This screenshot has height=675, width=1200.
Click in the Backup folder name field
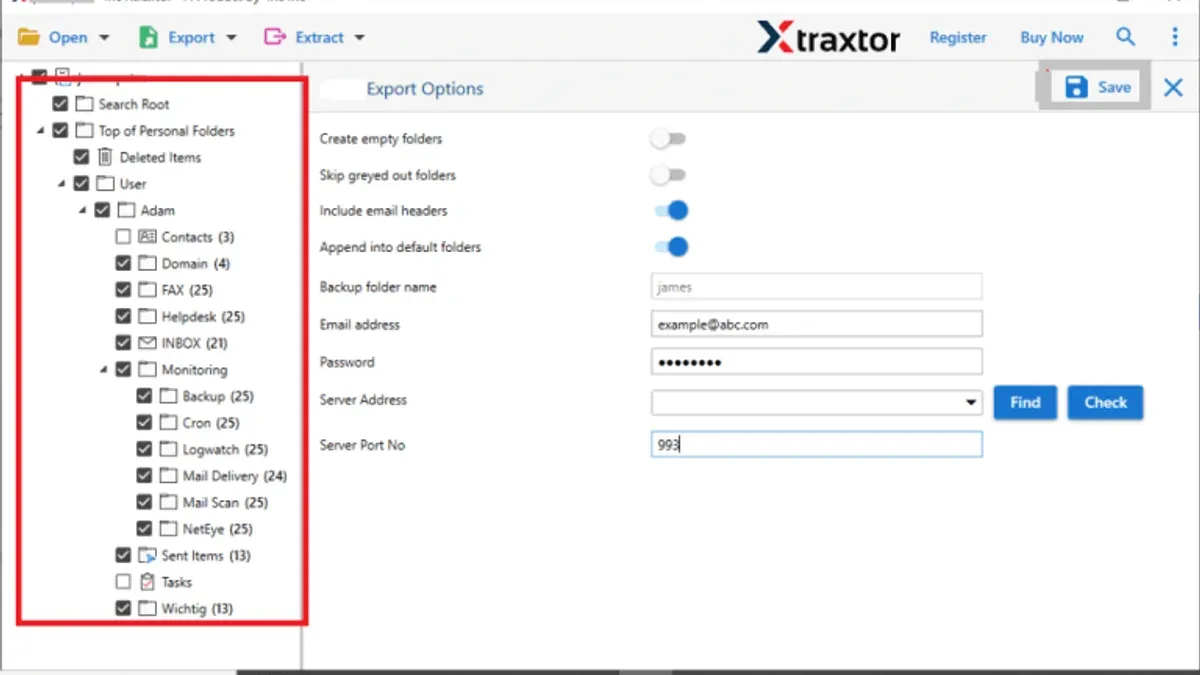[x=816, y=287]
